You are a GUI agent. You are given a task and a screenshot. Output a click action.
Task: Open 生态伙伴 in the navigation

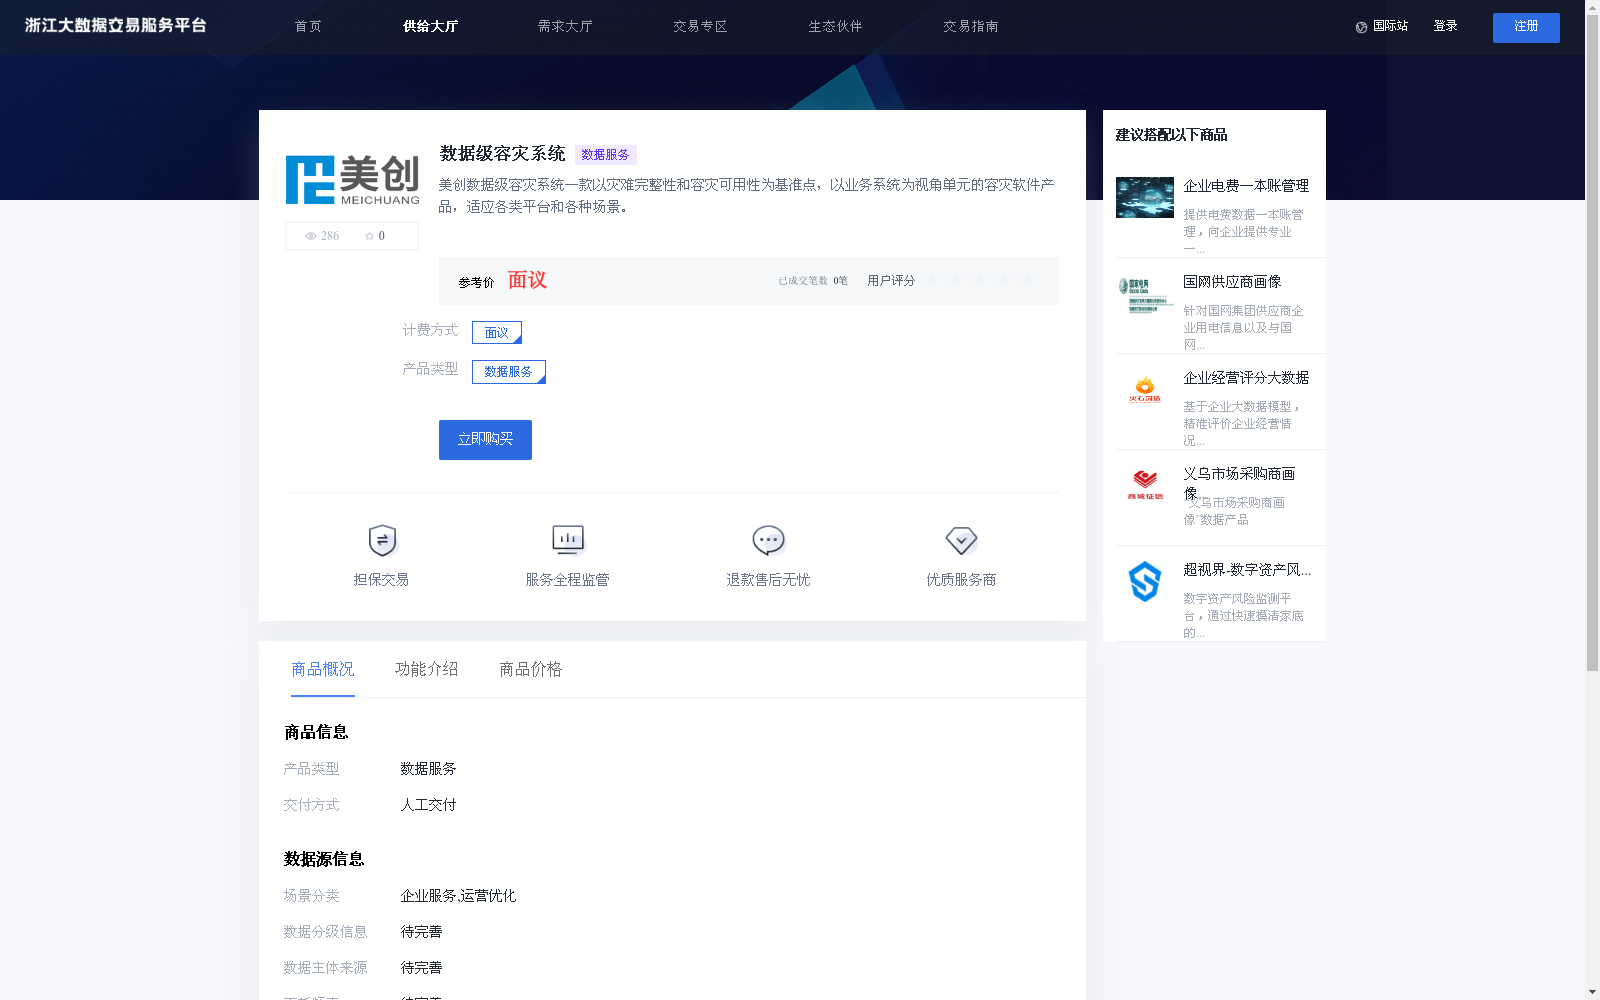pos(835,27)
